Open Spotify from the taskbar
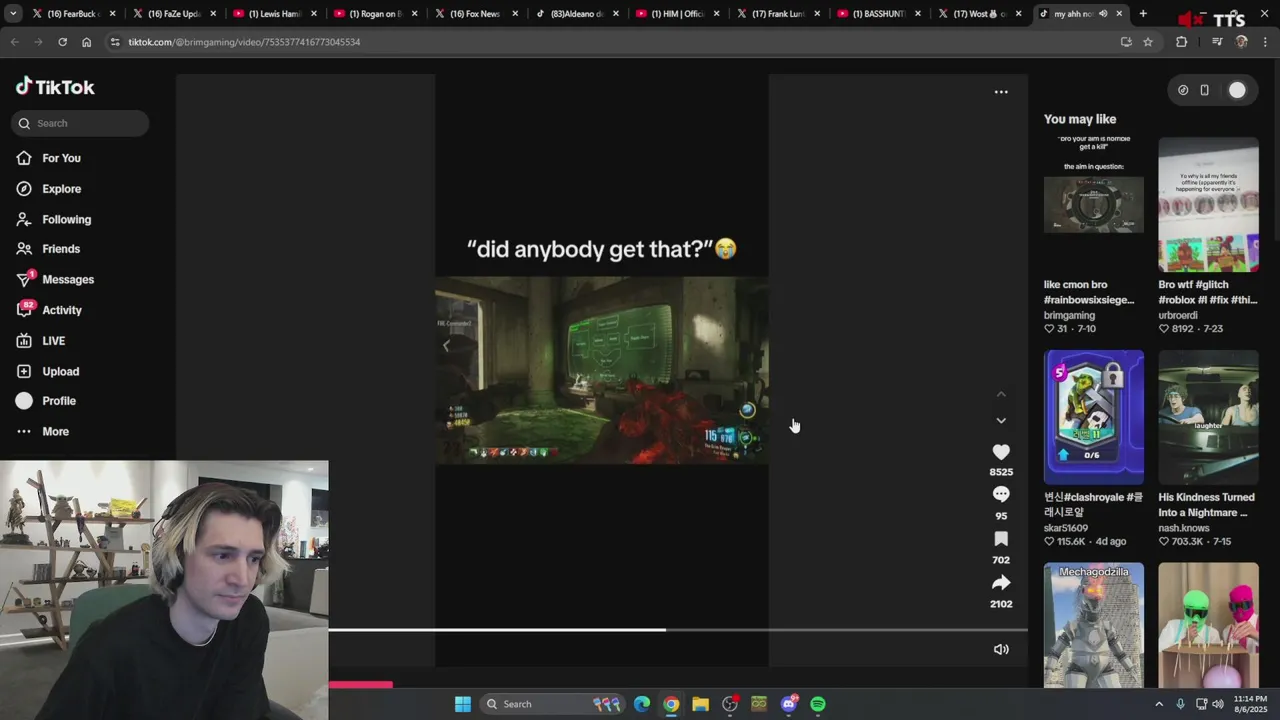This screenshot has width=1280, height=720. [x=818, y=704]
